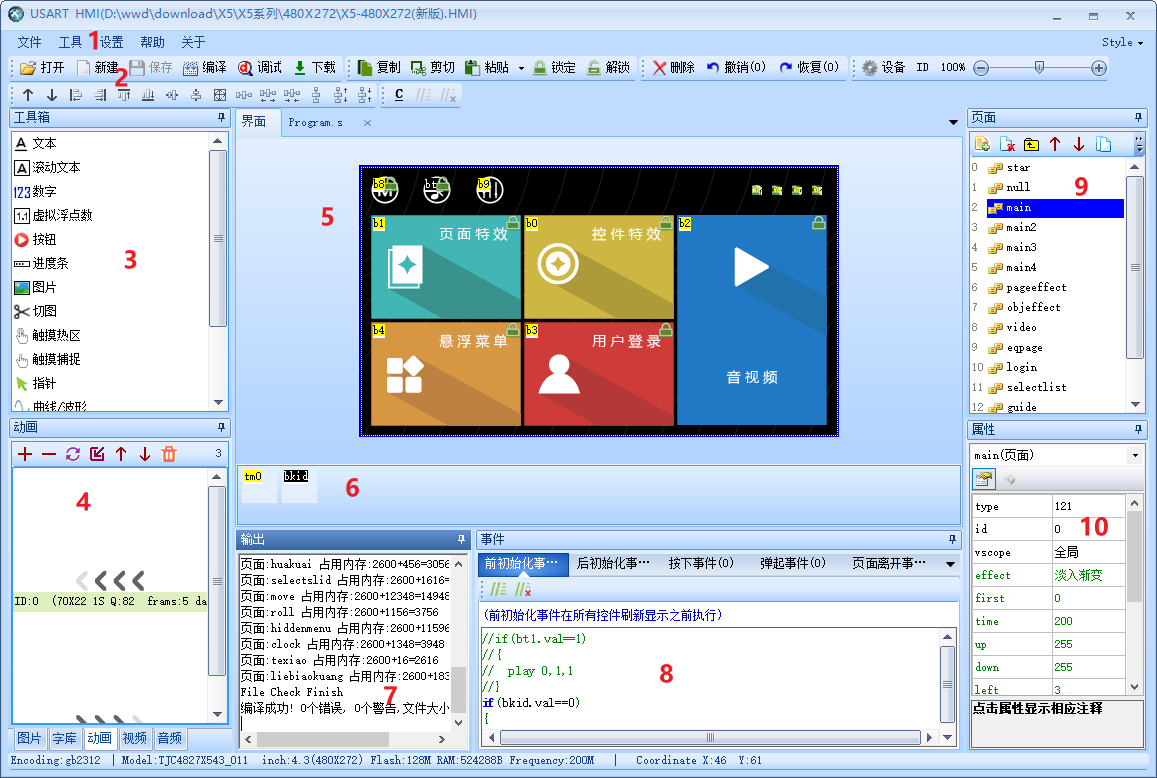Click the zoom slider handle
The image size is (1157, 778).
pos(1040,67)
